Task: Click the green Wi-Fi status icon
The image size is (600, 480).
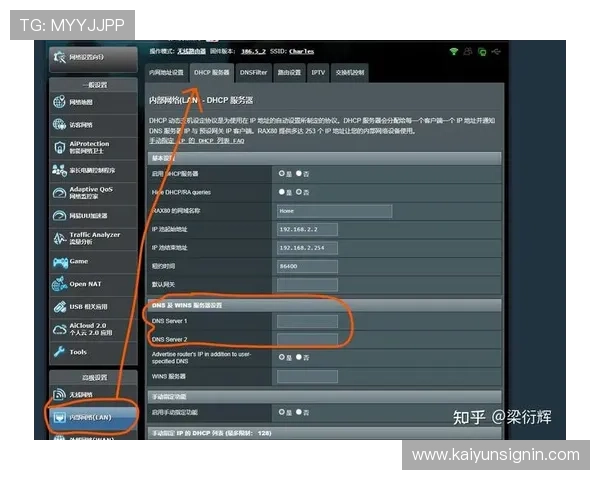Action: pyautogui.click(x=454, y=51)
